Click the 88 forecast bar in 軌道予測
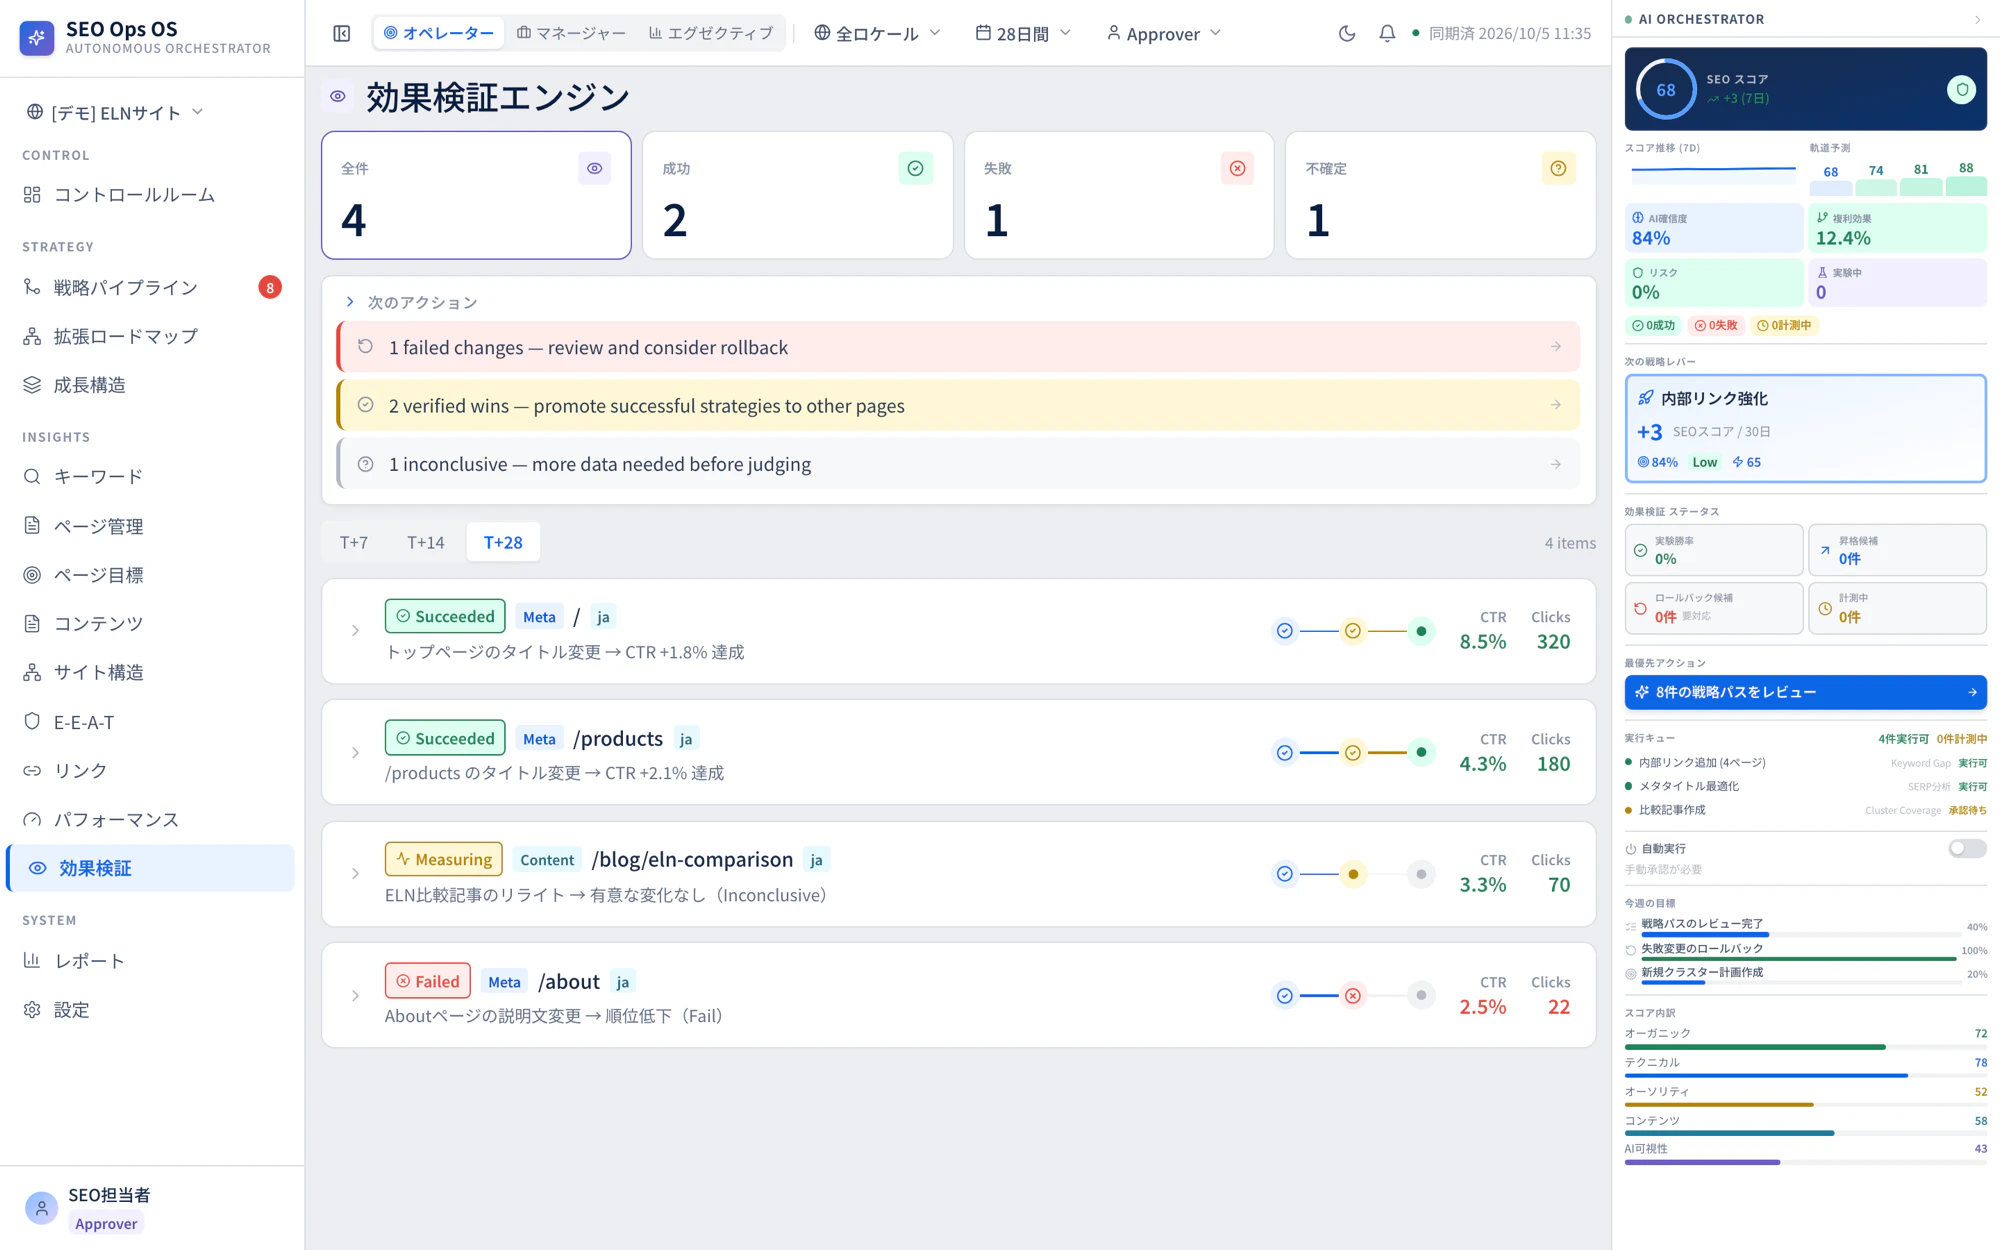The height and width of the screenshot is (1250, 2000). click(x=1965, y=186)
